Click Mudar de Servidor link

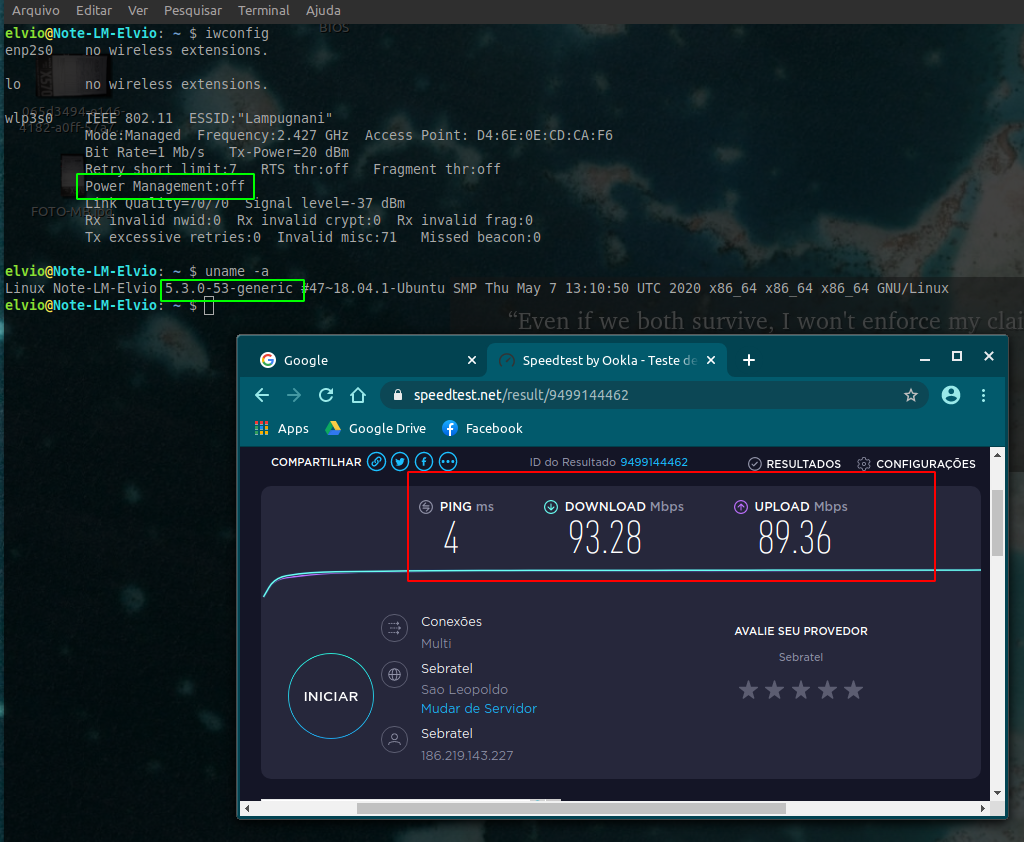(479, 709)
